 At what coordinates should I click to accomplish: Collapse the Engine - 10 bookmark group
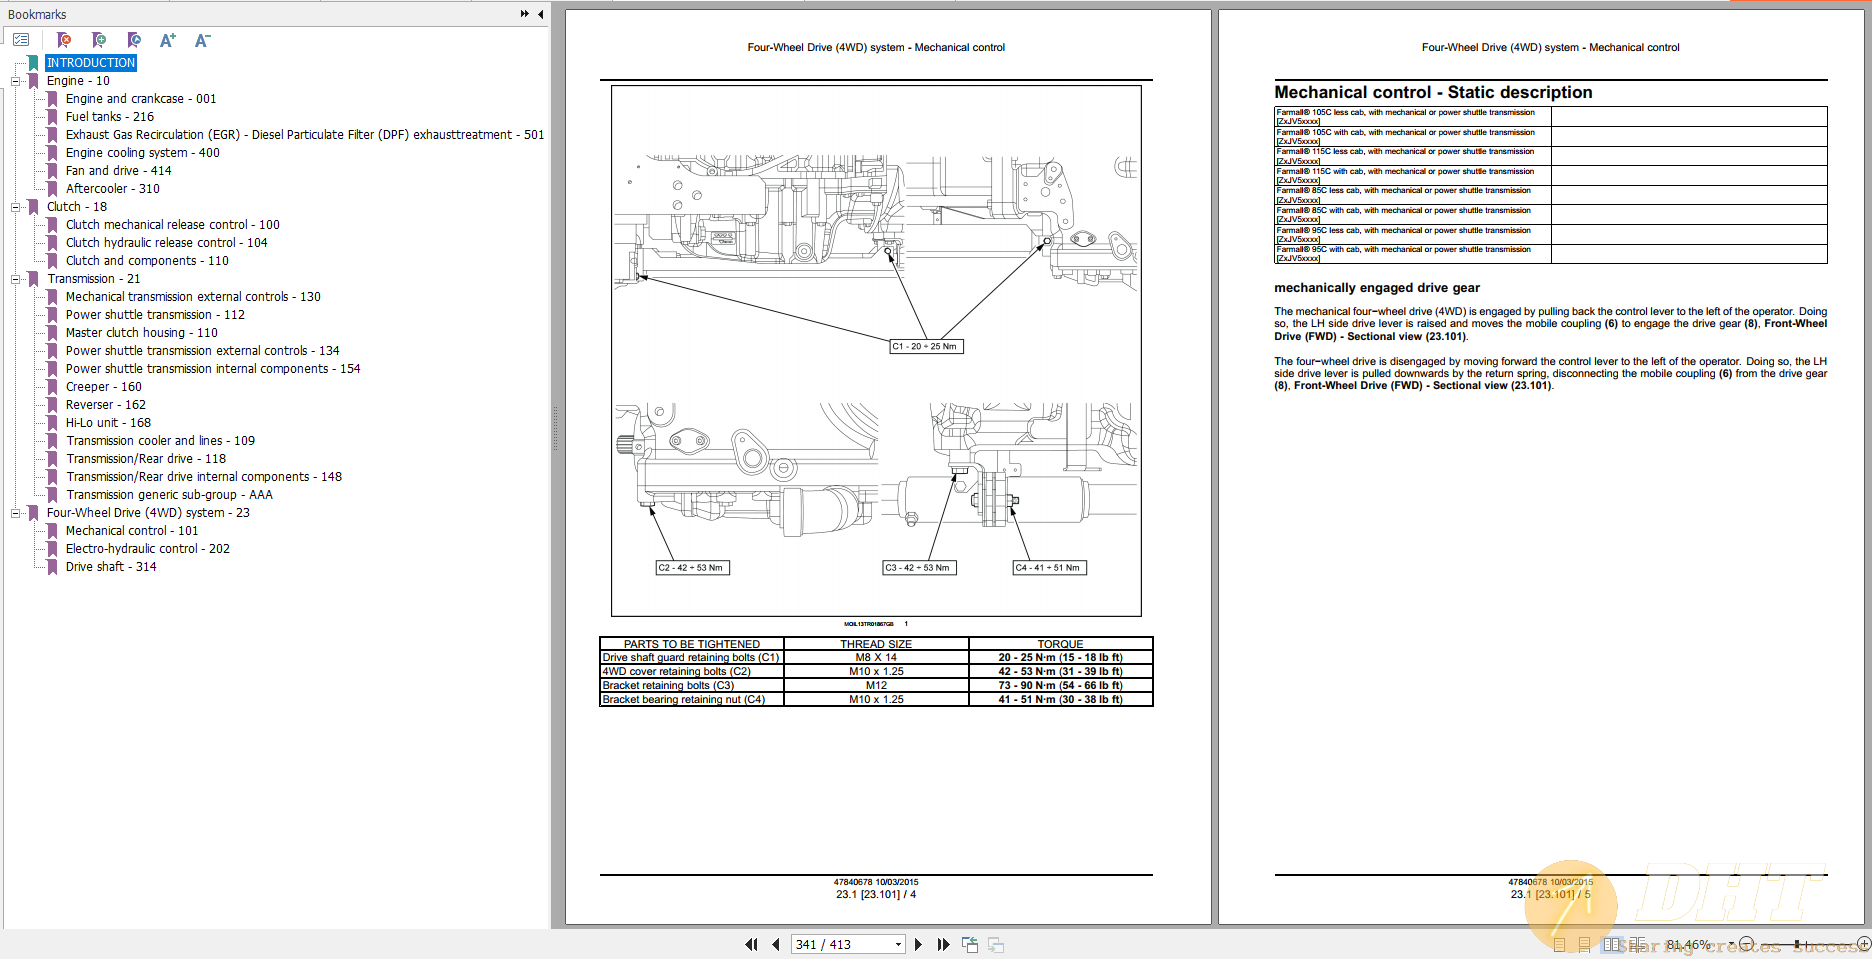(15, 80)
